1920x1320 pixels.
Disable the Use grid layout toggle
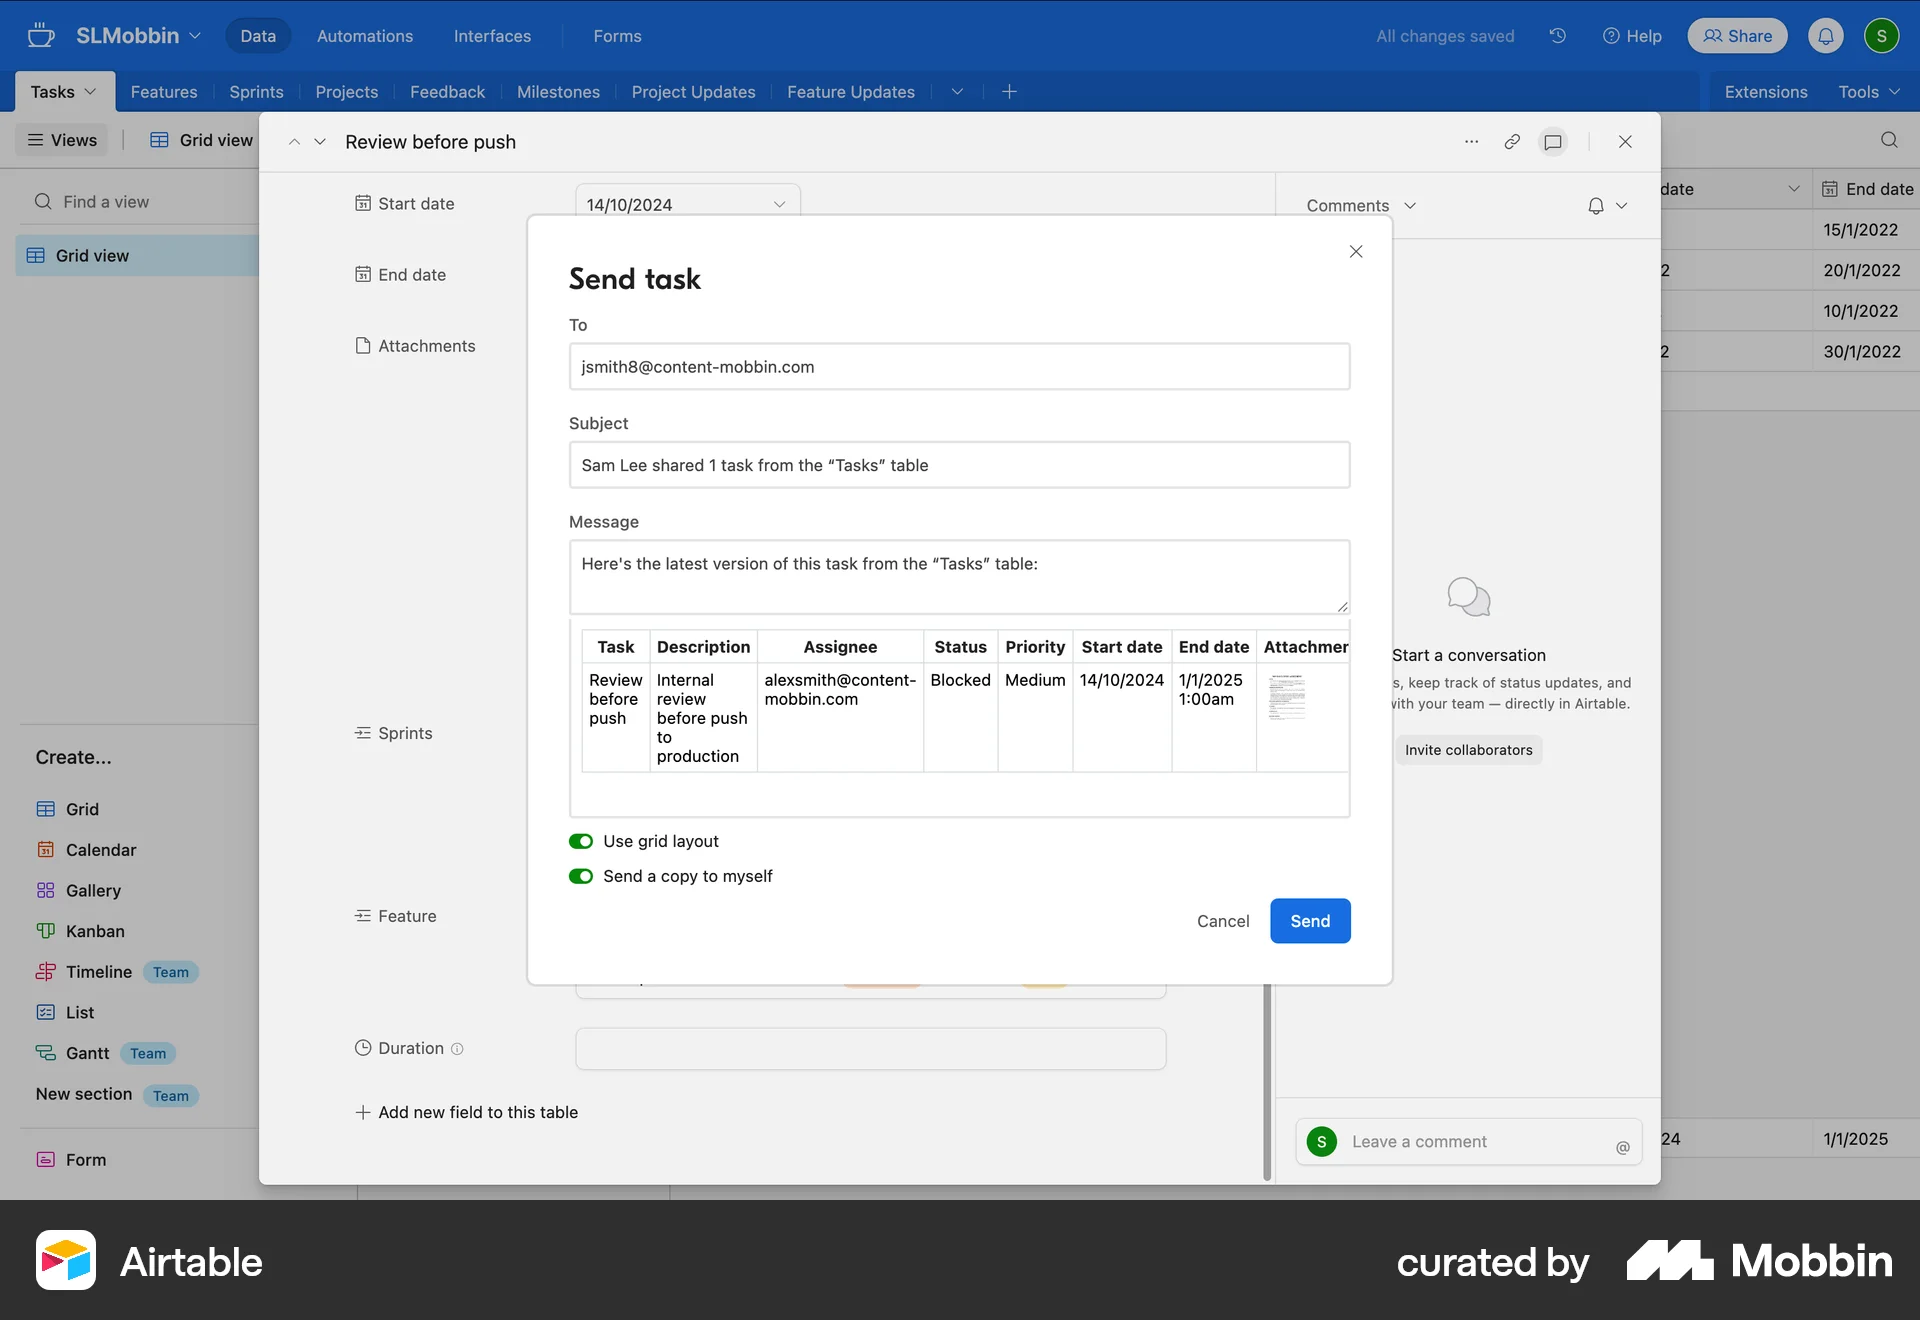pos(581,841)
